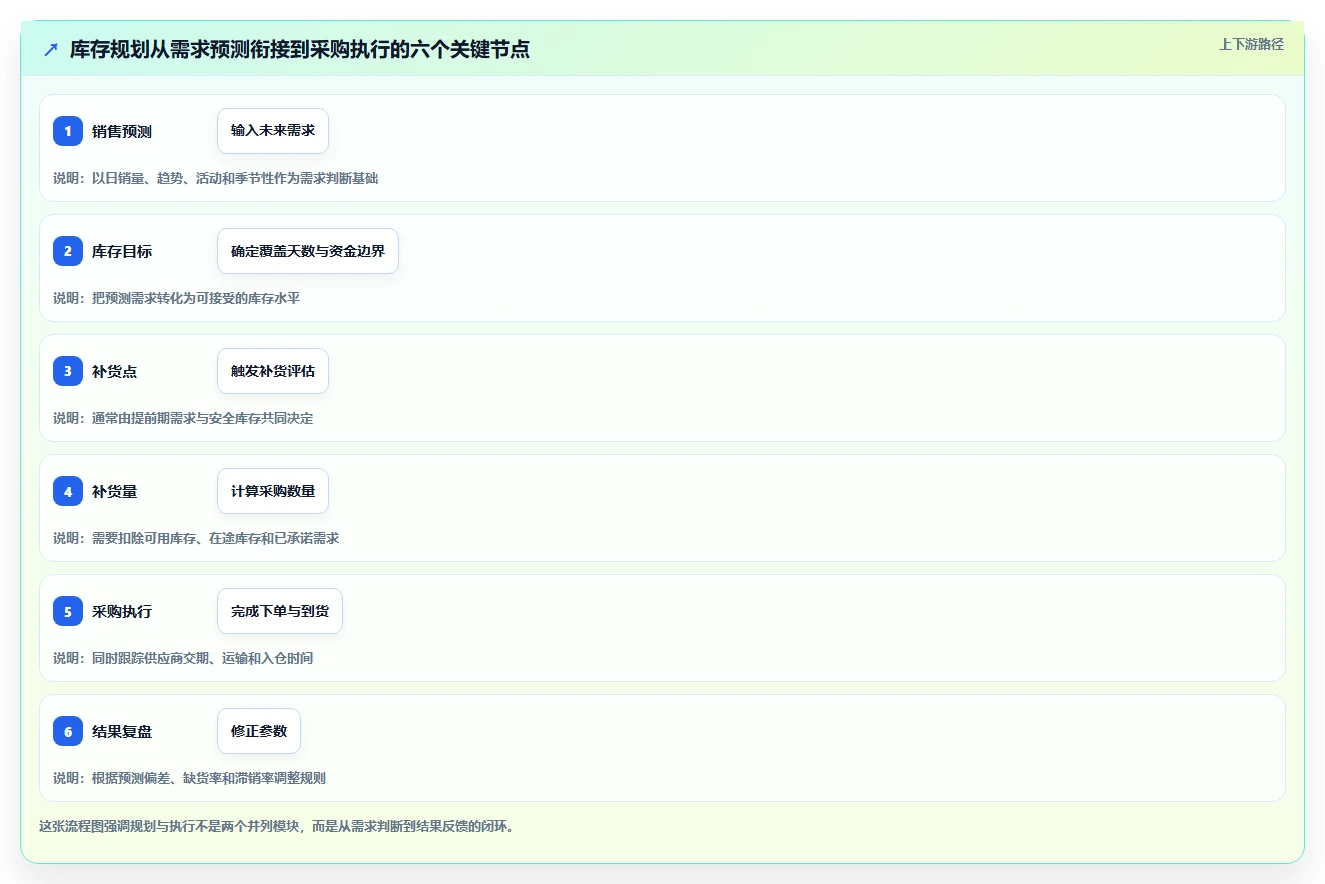Select the 补货点 step name
This screenshot has width=1325, height=884.
115,371
